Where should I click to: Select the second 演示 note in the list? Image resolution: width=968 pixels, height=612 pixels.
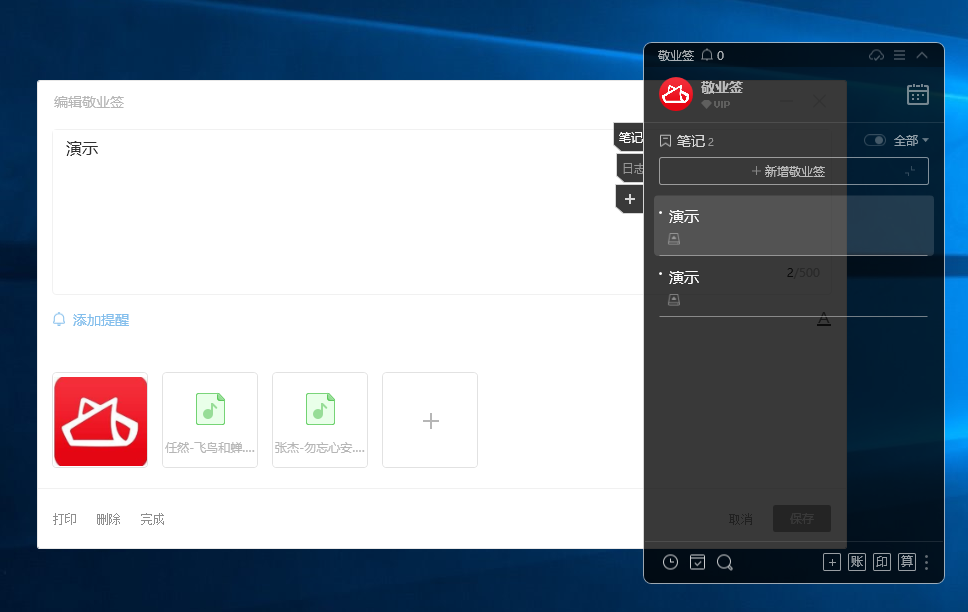(794, 287)
